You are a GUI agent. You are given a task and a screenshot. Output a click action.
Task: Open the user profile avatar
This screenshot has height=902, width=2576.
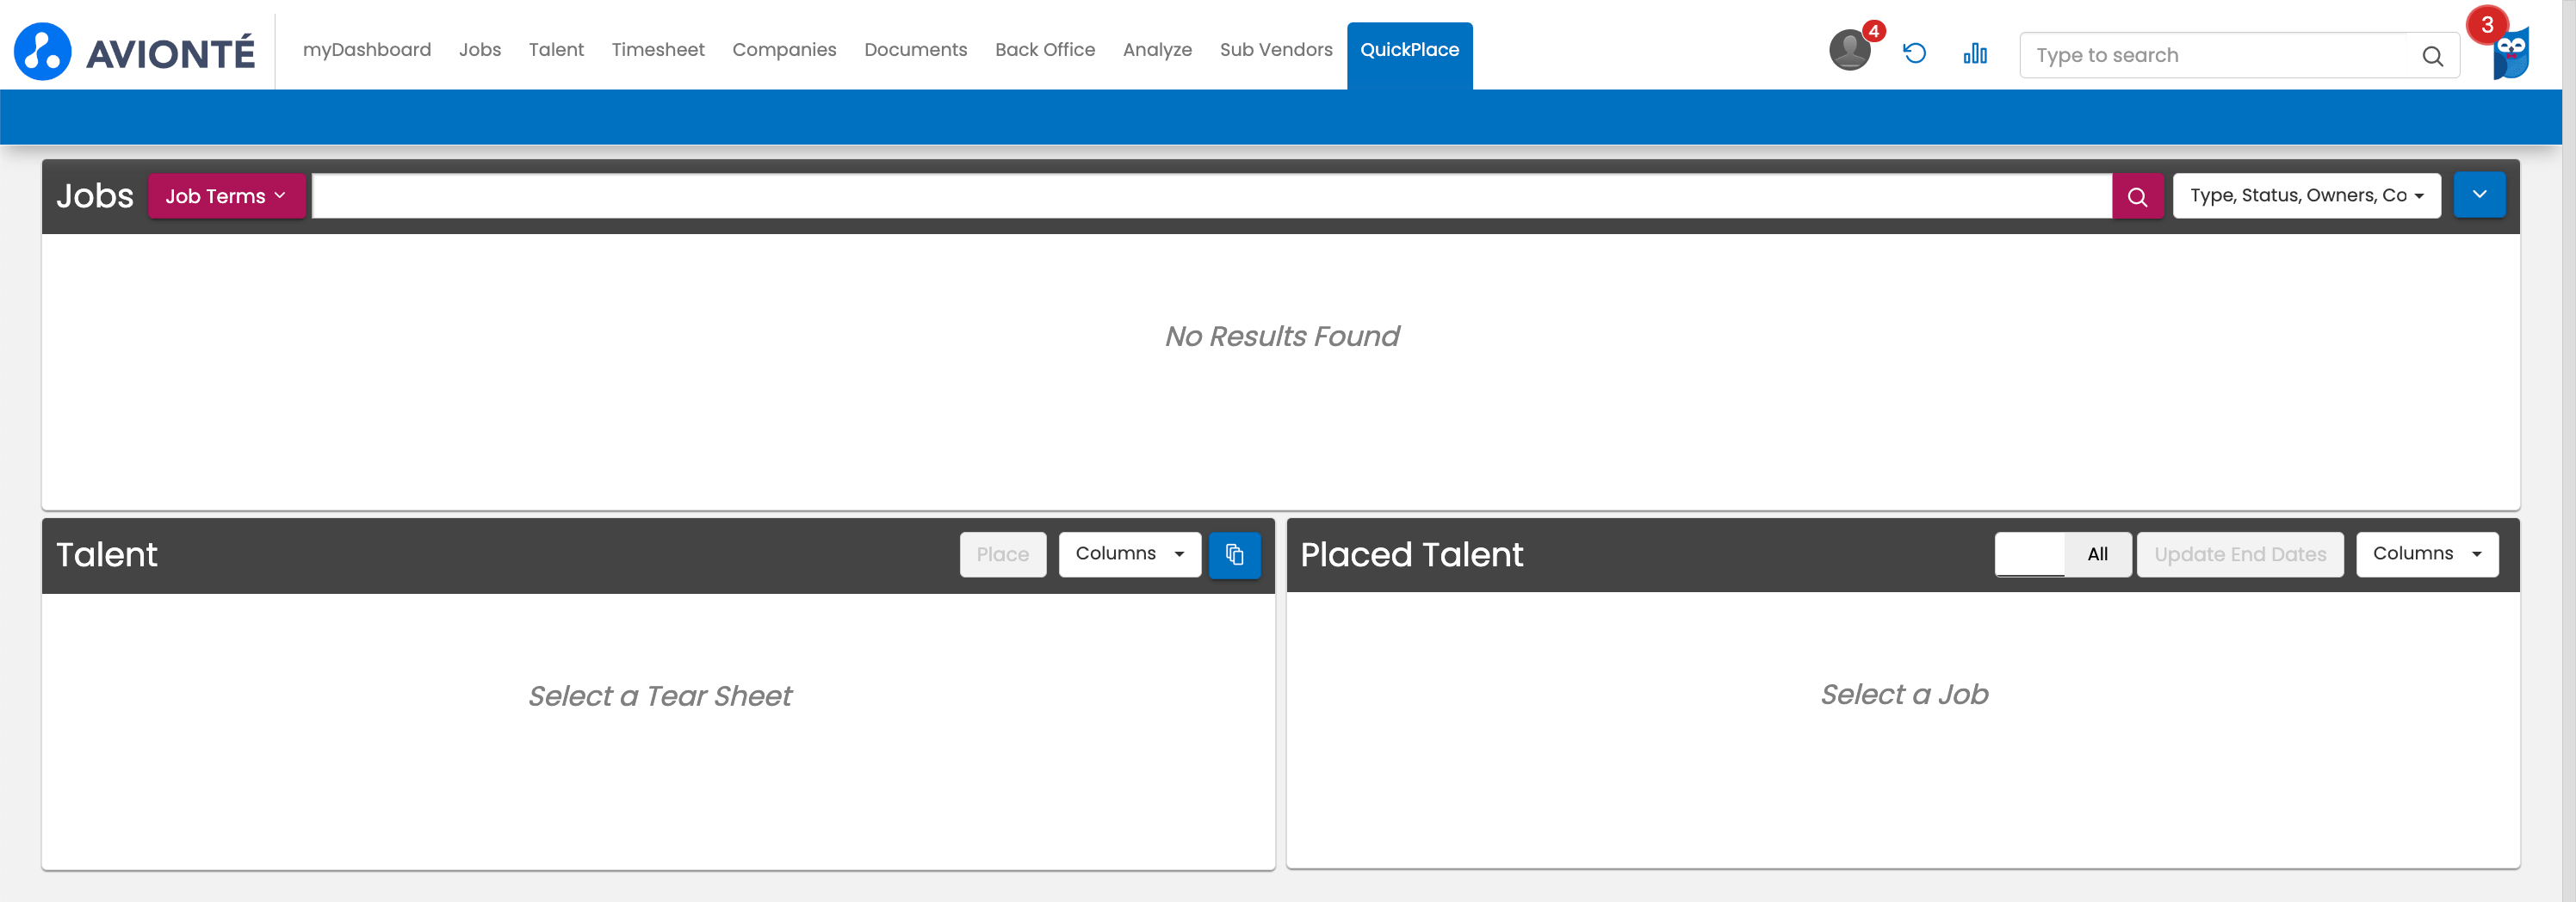1850,50
